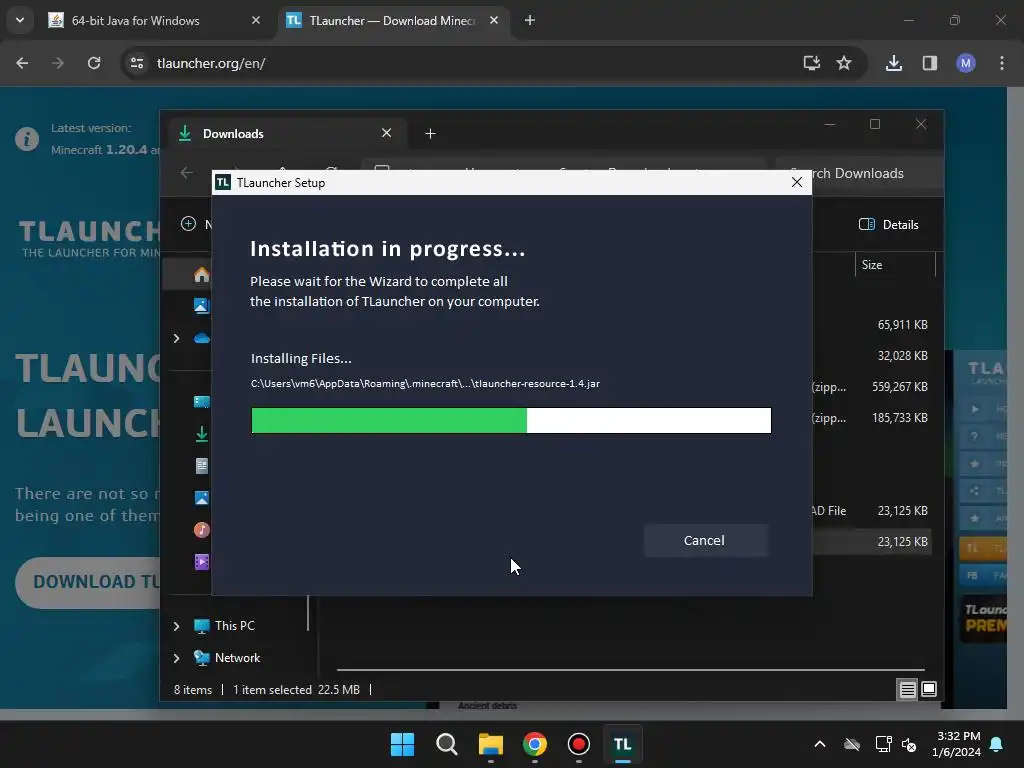Open Chrome profile M avatar
This screenshot has height=768, width=1024.
(966, 63)
